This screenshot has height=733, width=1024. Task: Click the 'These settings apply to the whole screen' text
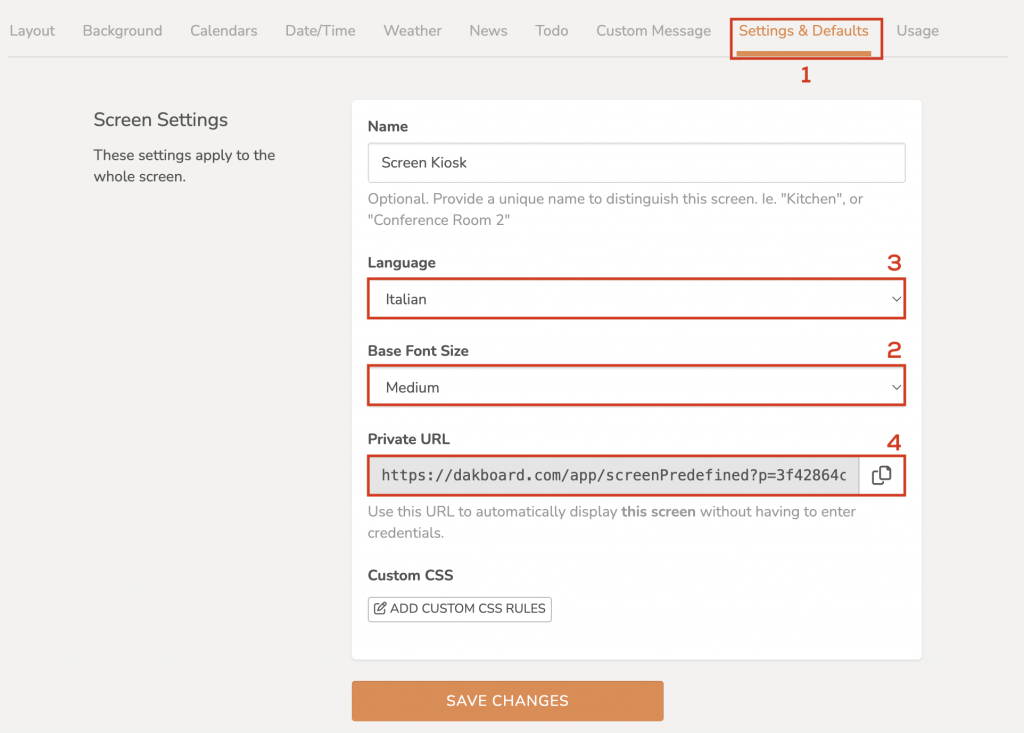click(x=184, y=166)
